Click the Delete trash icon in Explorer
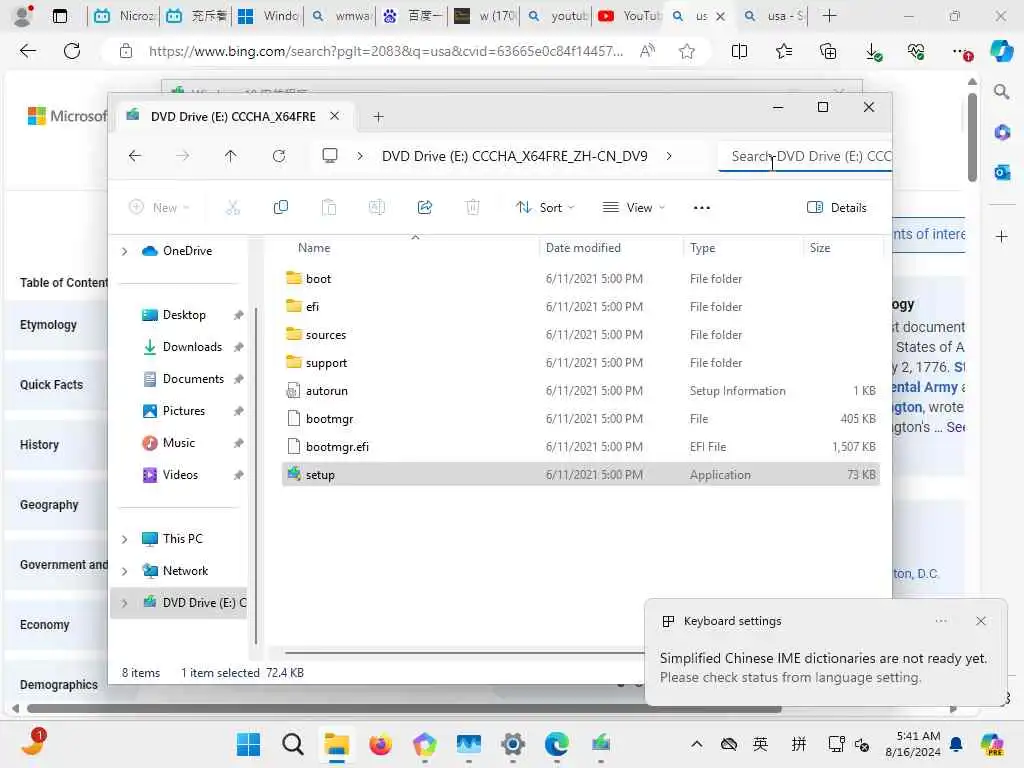1024x768 pixels. 472,208
